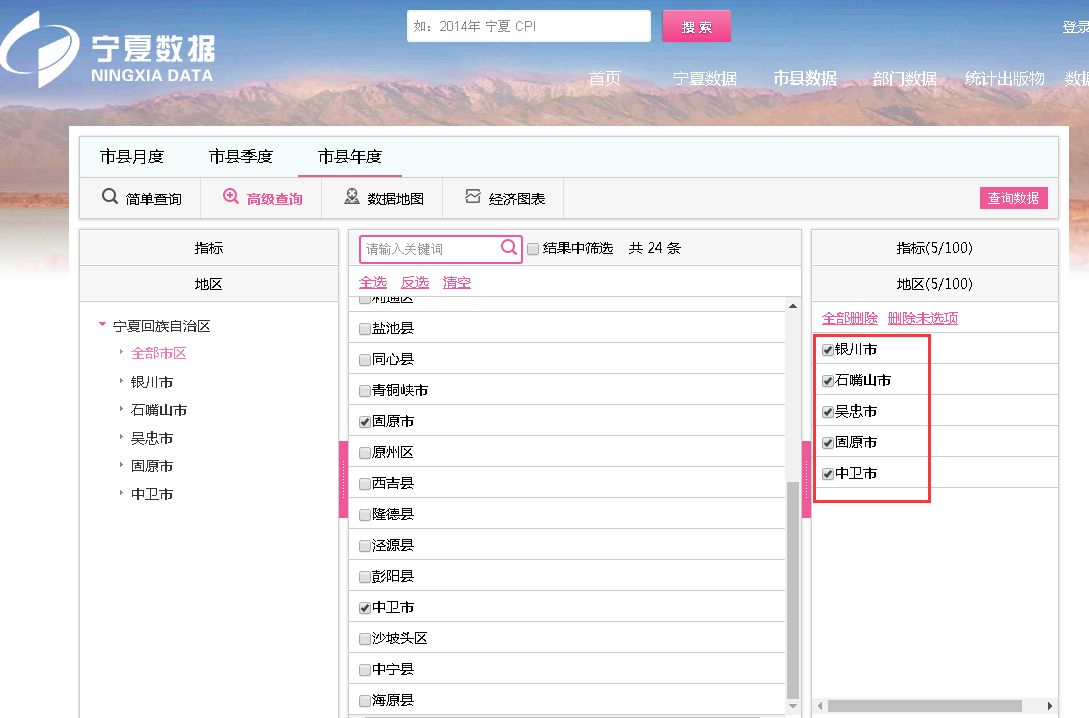Expand the 银川市 tree node arrow

coord(121,381)
